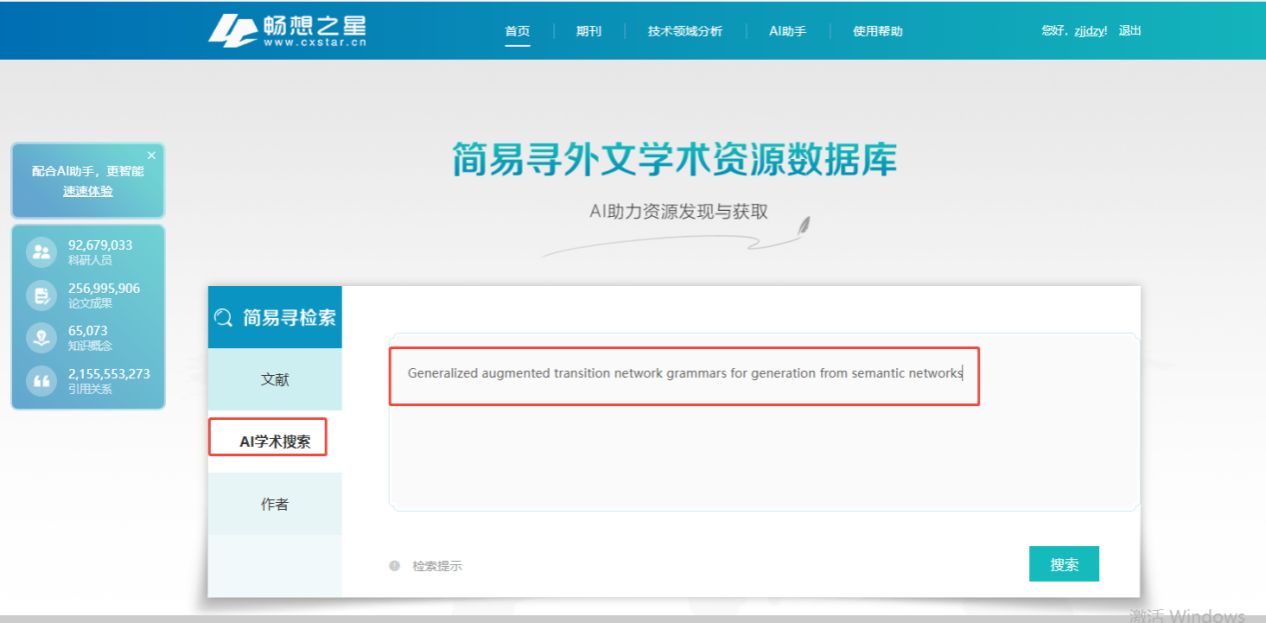Switch to the 文献 search tab
Viewport: 1266px width, 623px height.
pyautogui.click(x=275, y=380)
